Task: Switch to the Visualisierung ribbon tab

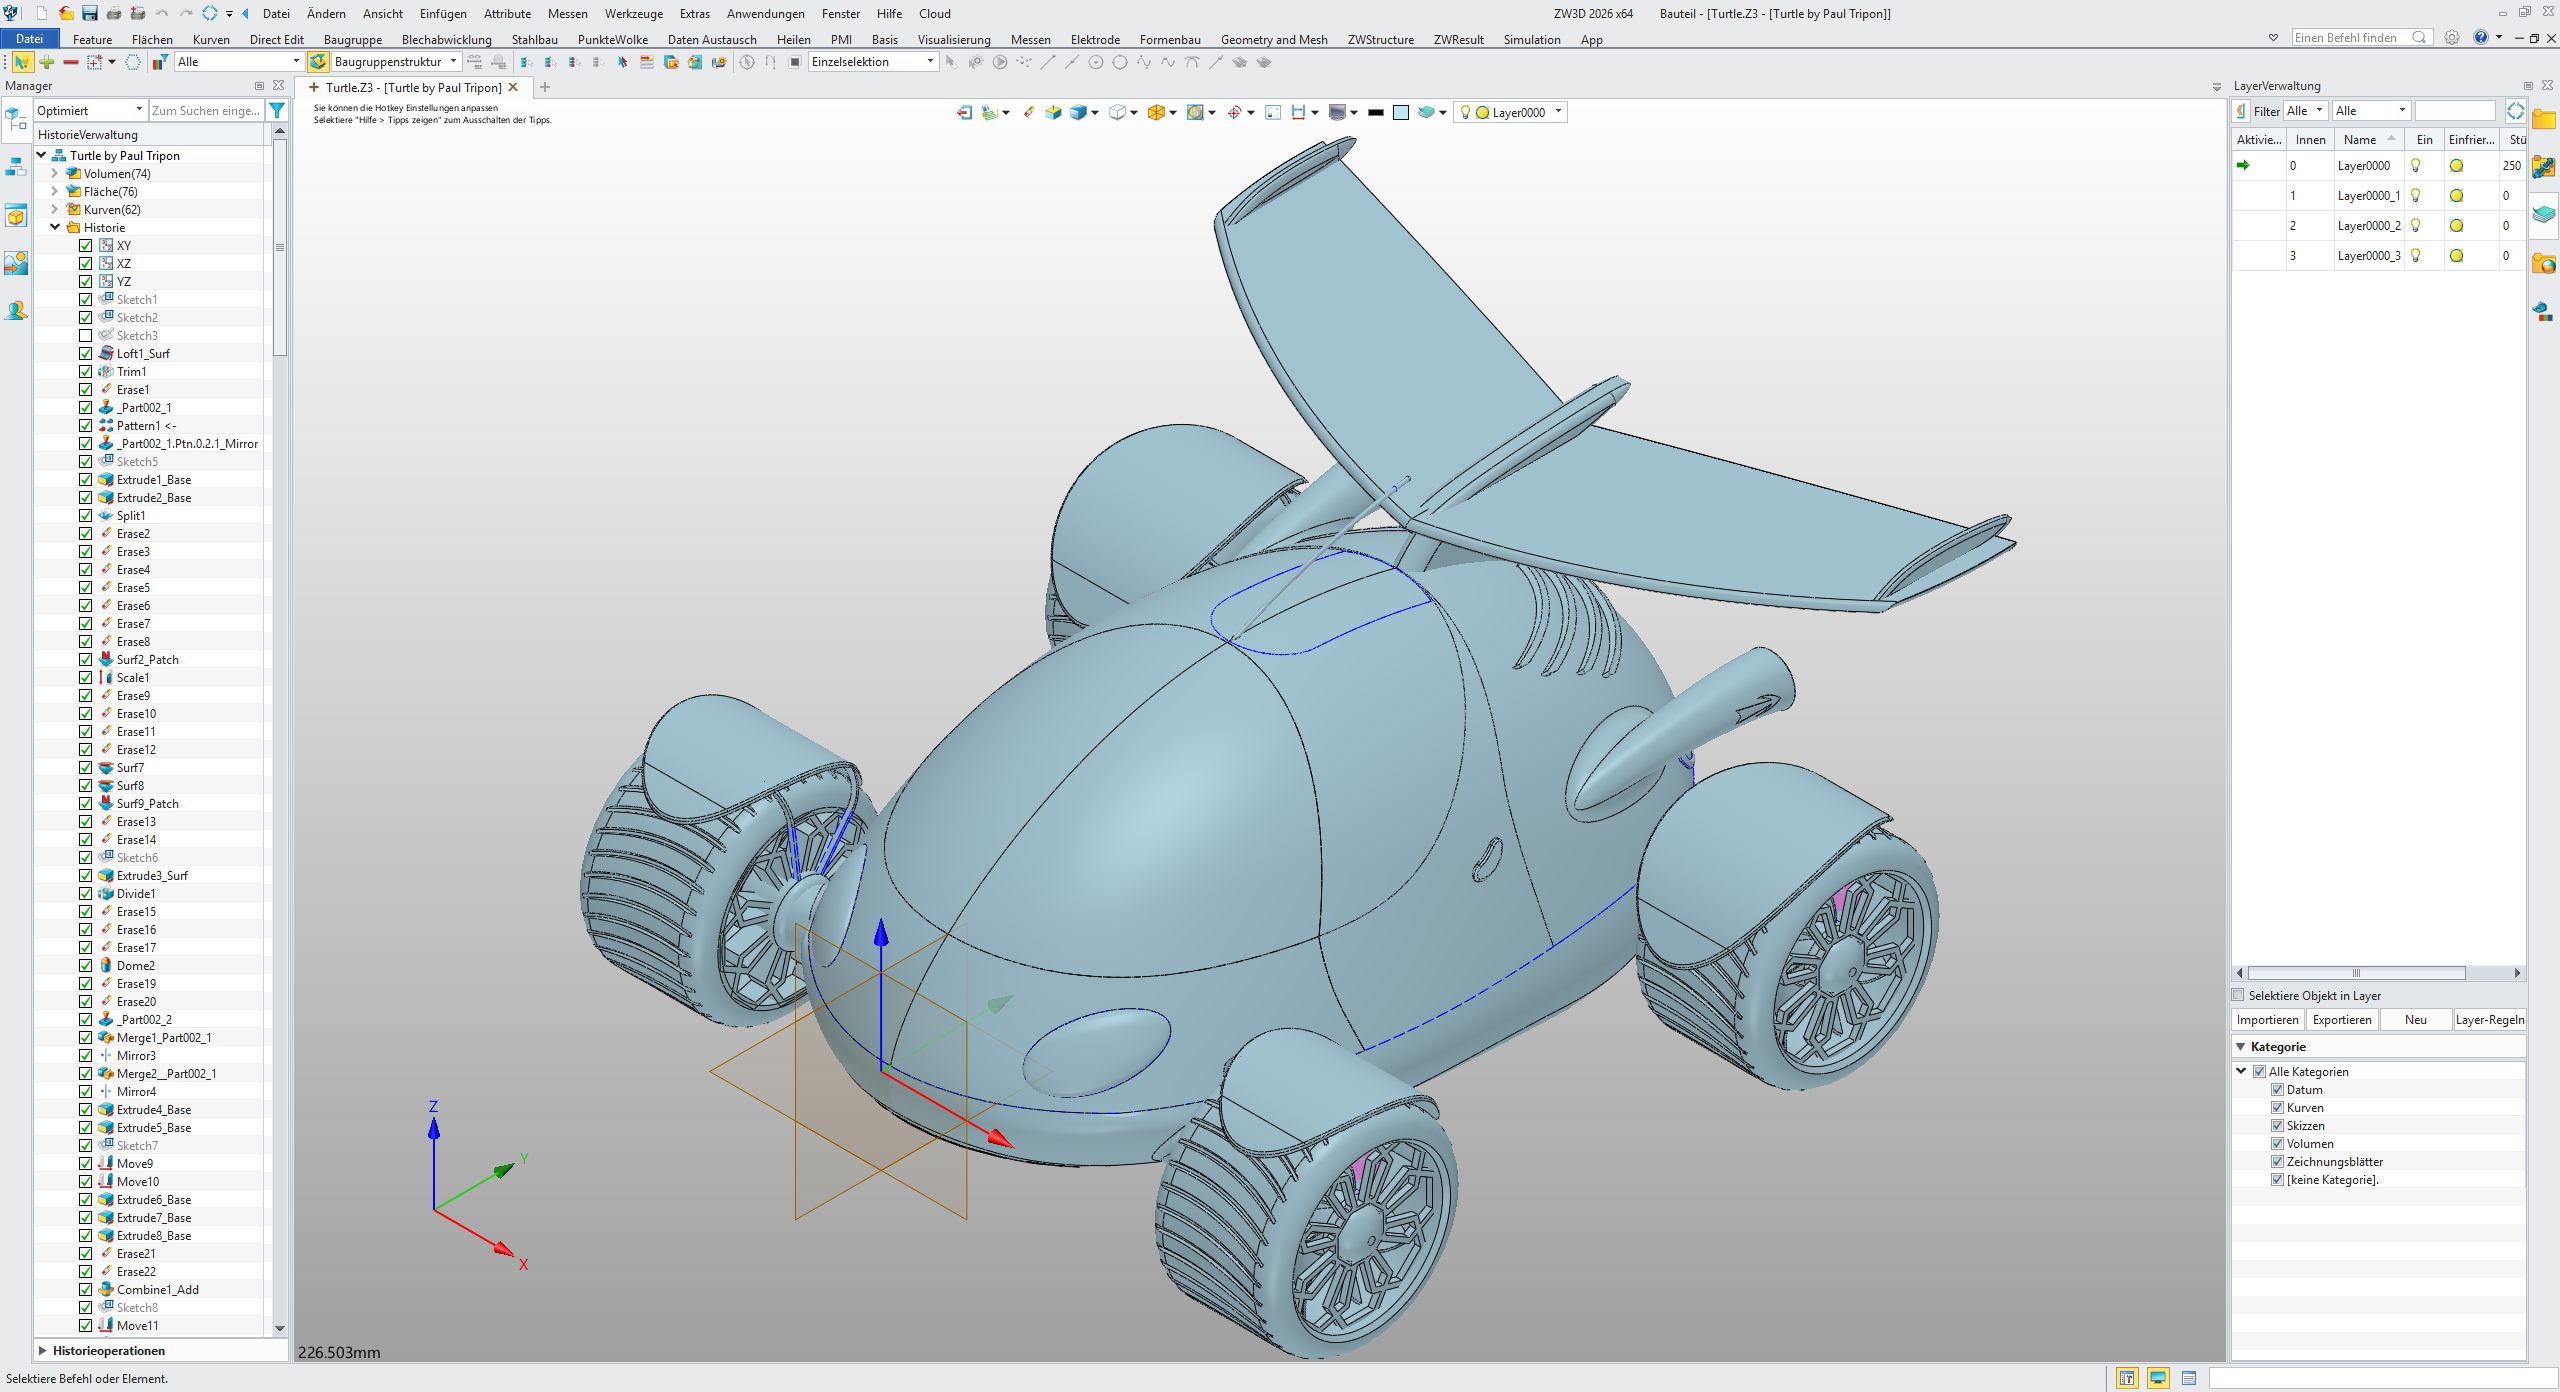Action: click(954, 39)
